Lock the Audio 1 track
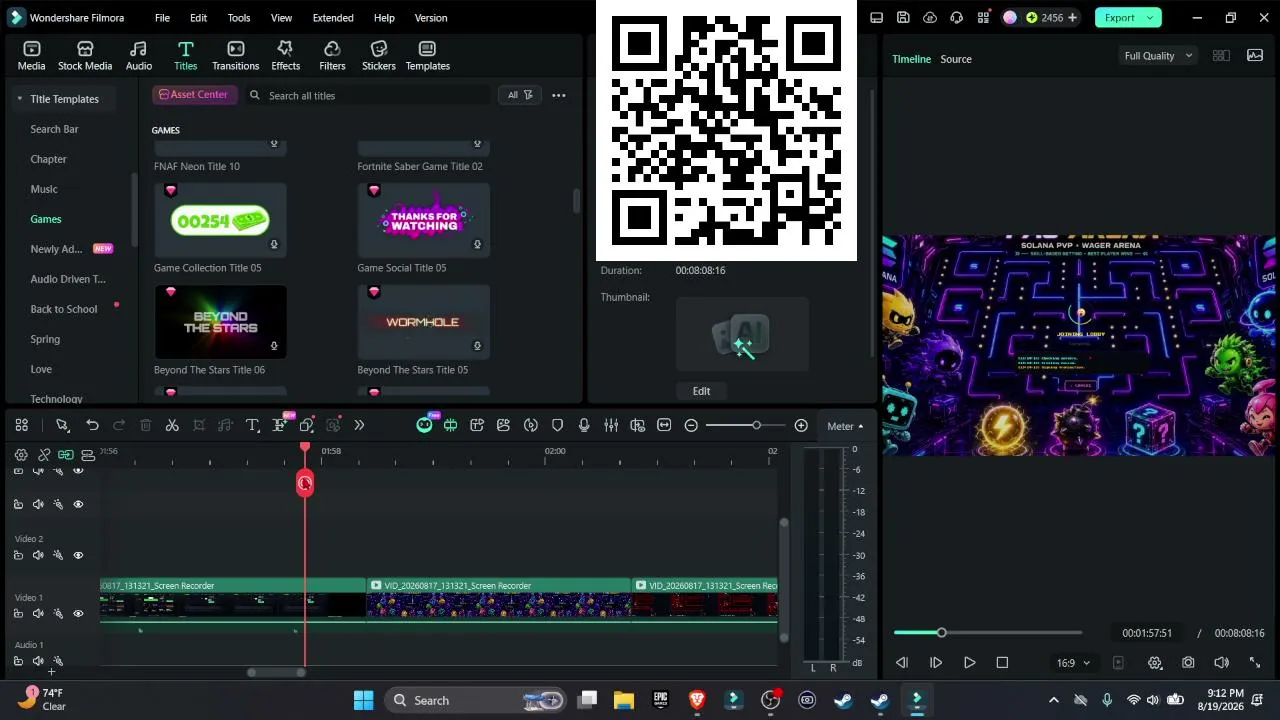Image resolution: width=1280 pixels, height=720 pixels. [x=18, y=661]
